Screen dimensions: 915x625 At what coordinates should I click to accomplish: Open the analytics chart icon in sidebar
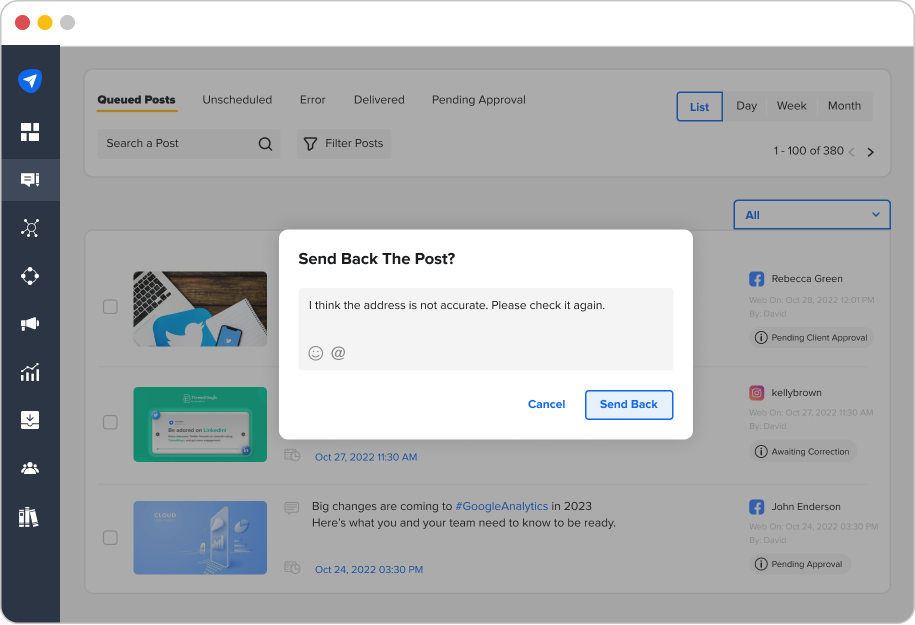(x=30, y=373)
